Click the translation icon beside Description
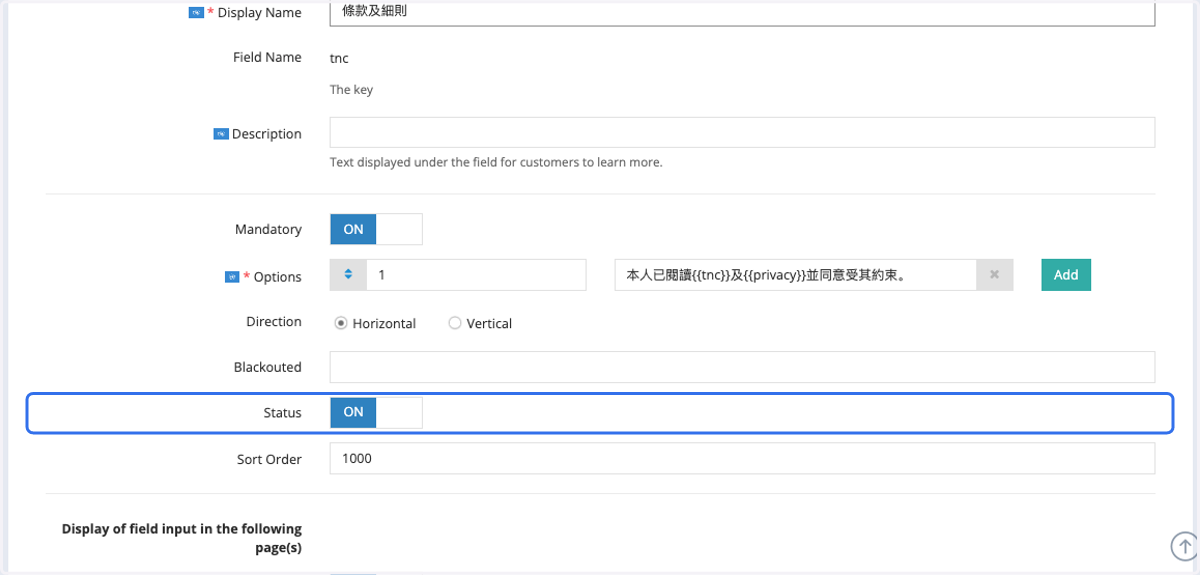The height and width of the screenshot is (575, 1200). tap(221, 134)
